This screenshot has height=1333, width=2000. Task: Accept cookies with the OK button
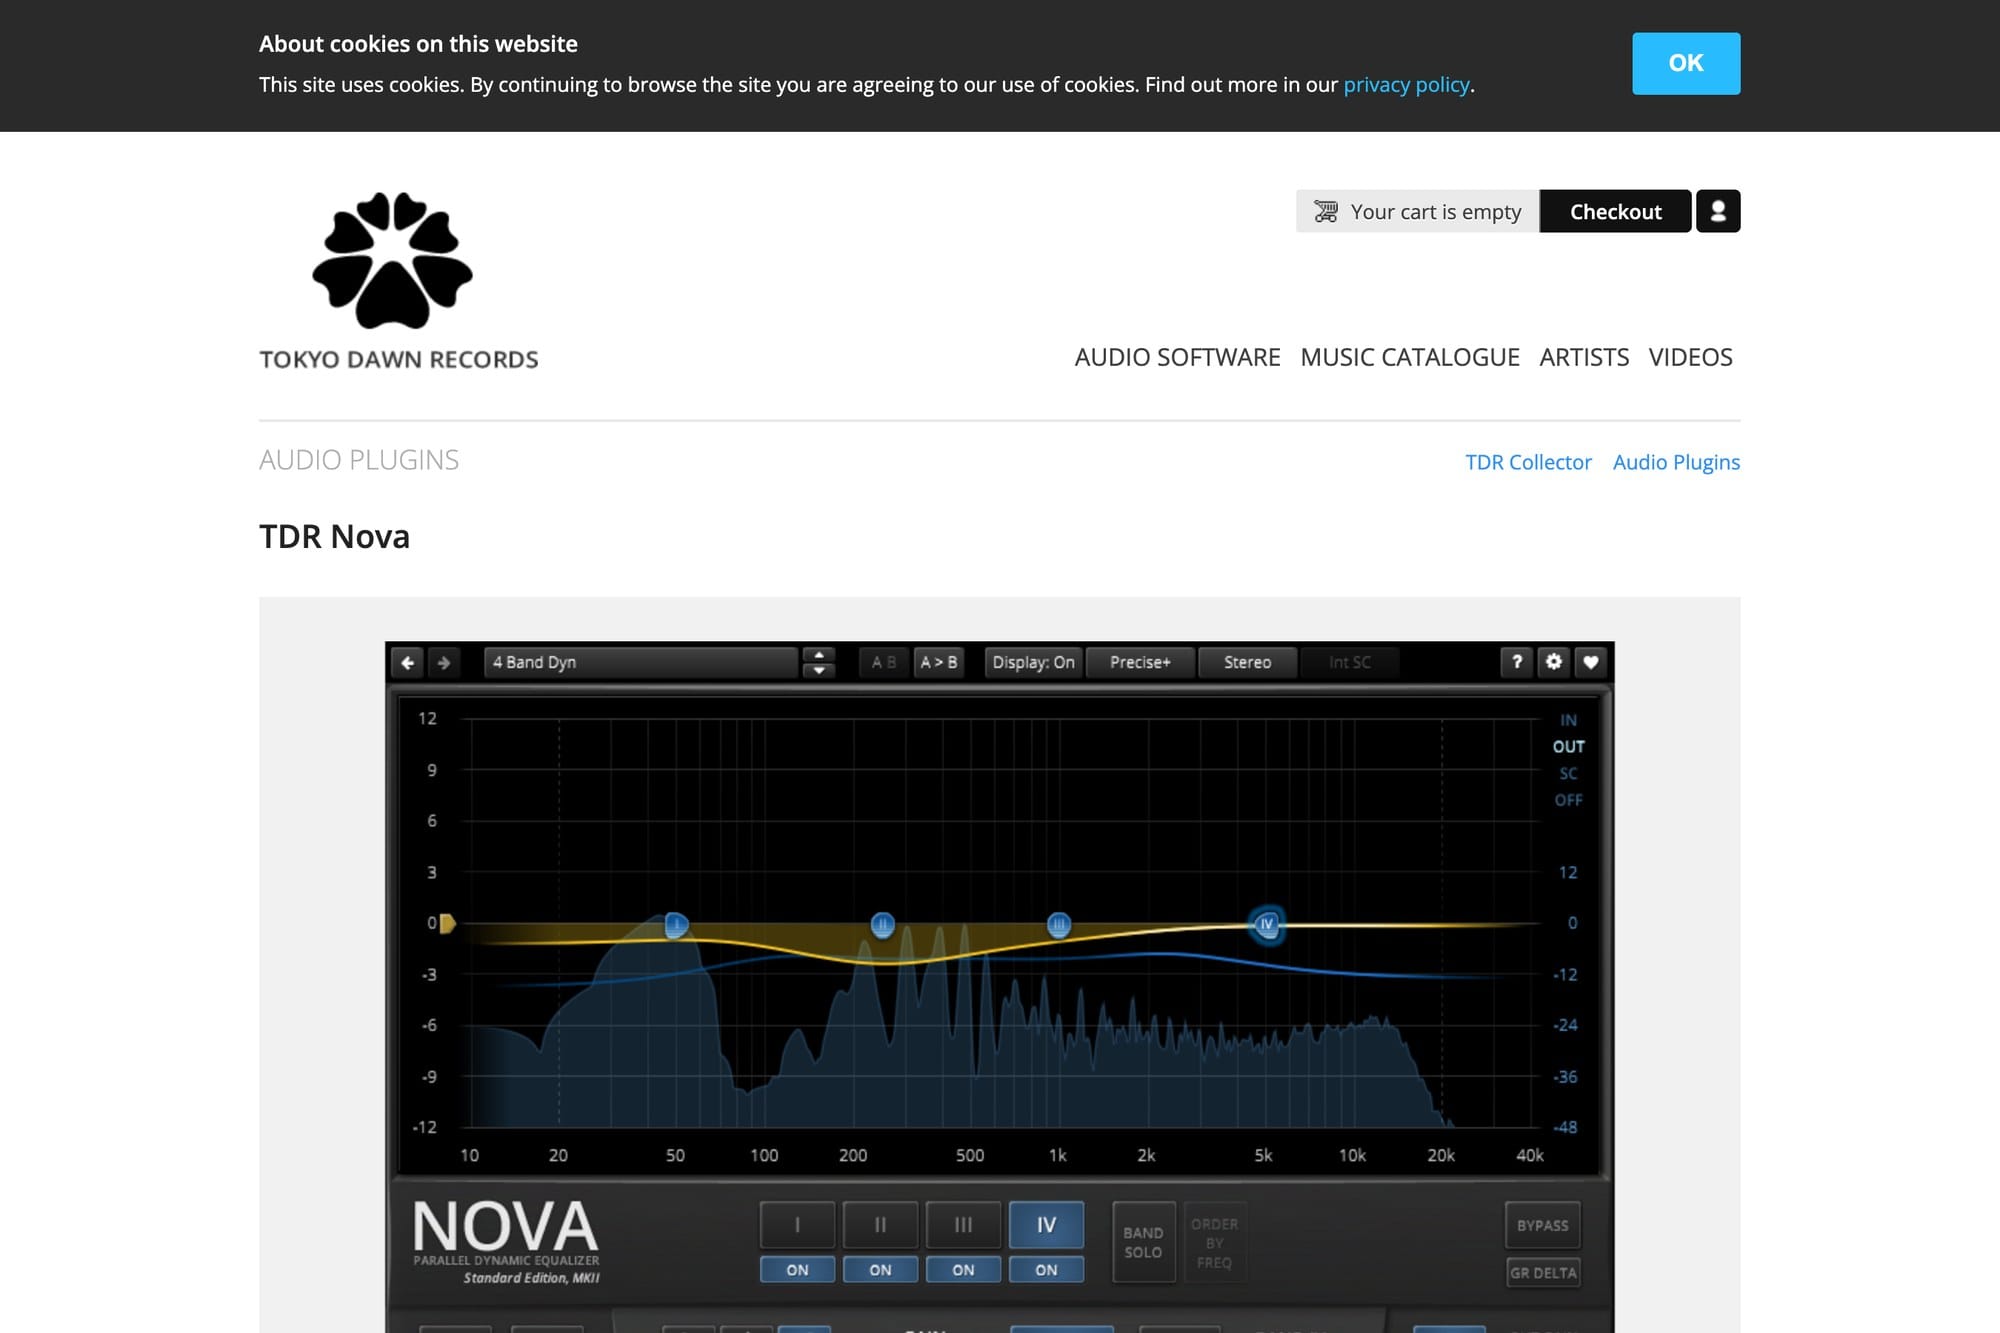click(x=1686, y=63)
